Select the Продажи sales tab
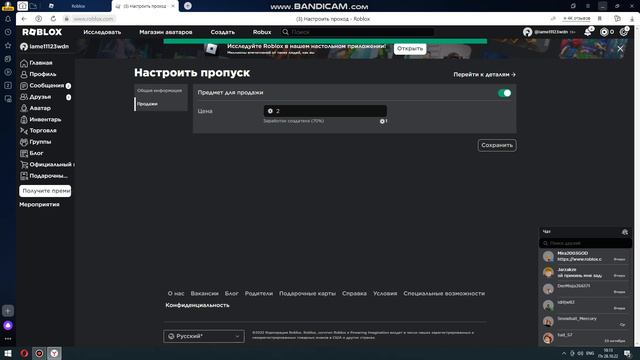Viewport: 640px width, 360px height. click(x=160, y=104)
